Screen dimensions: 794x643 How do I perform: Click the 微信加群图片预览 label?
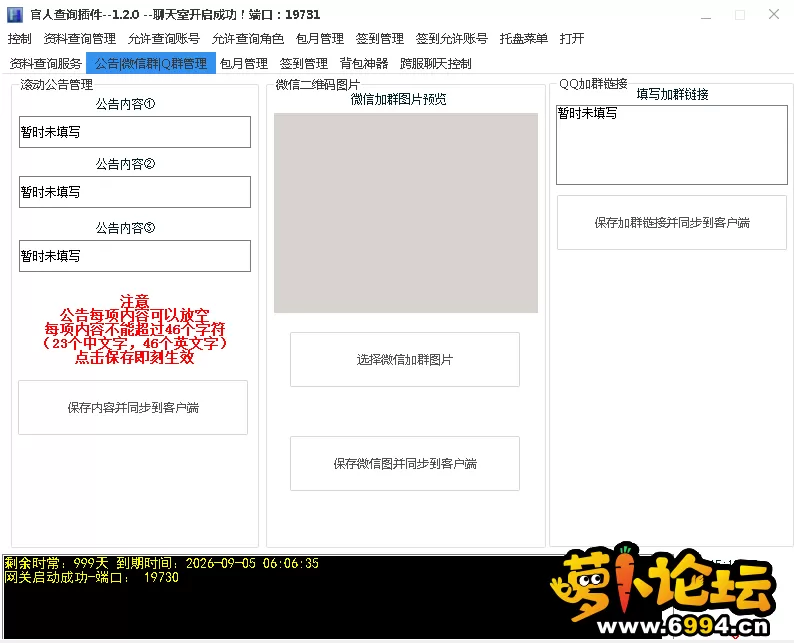399,99
